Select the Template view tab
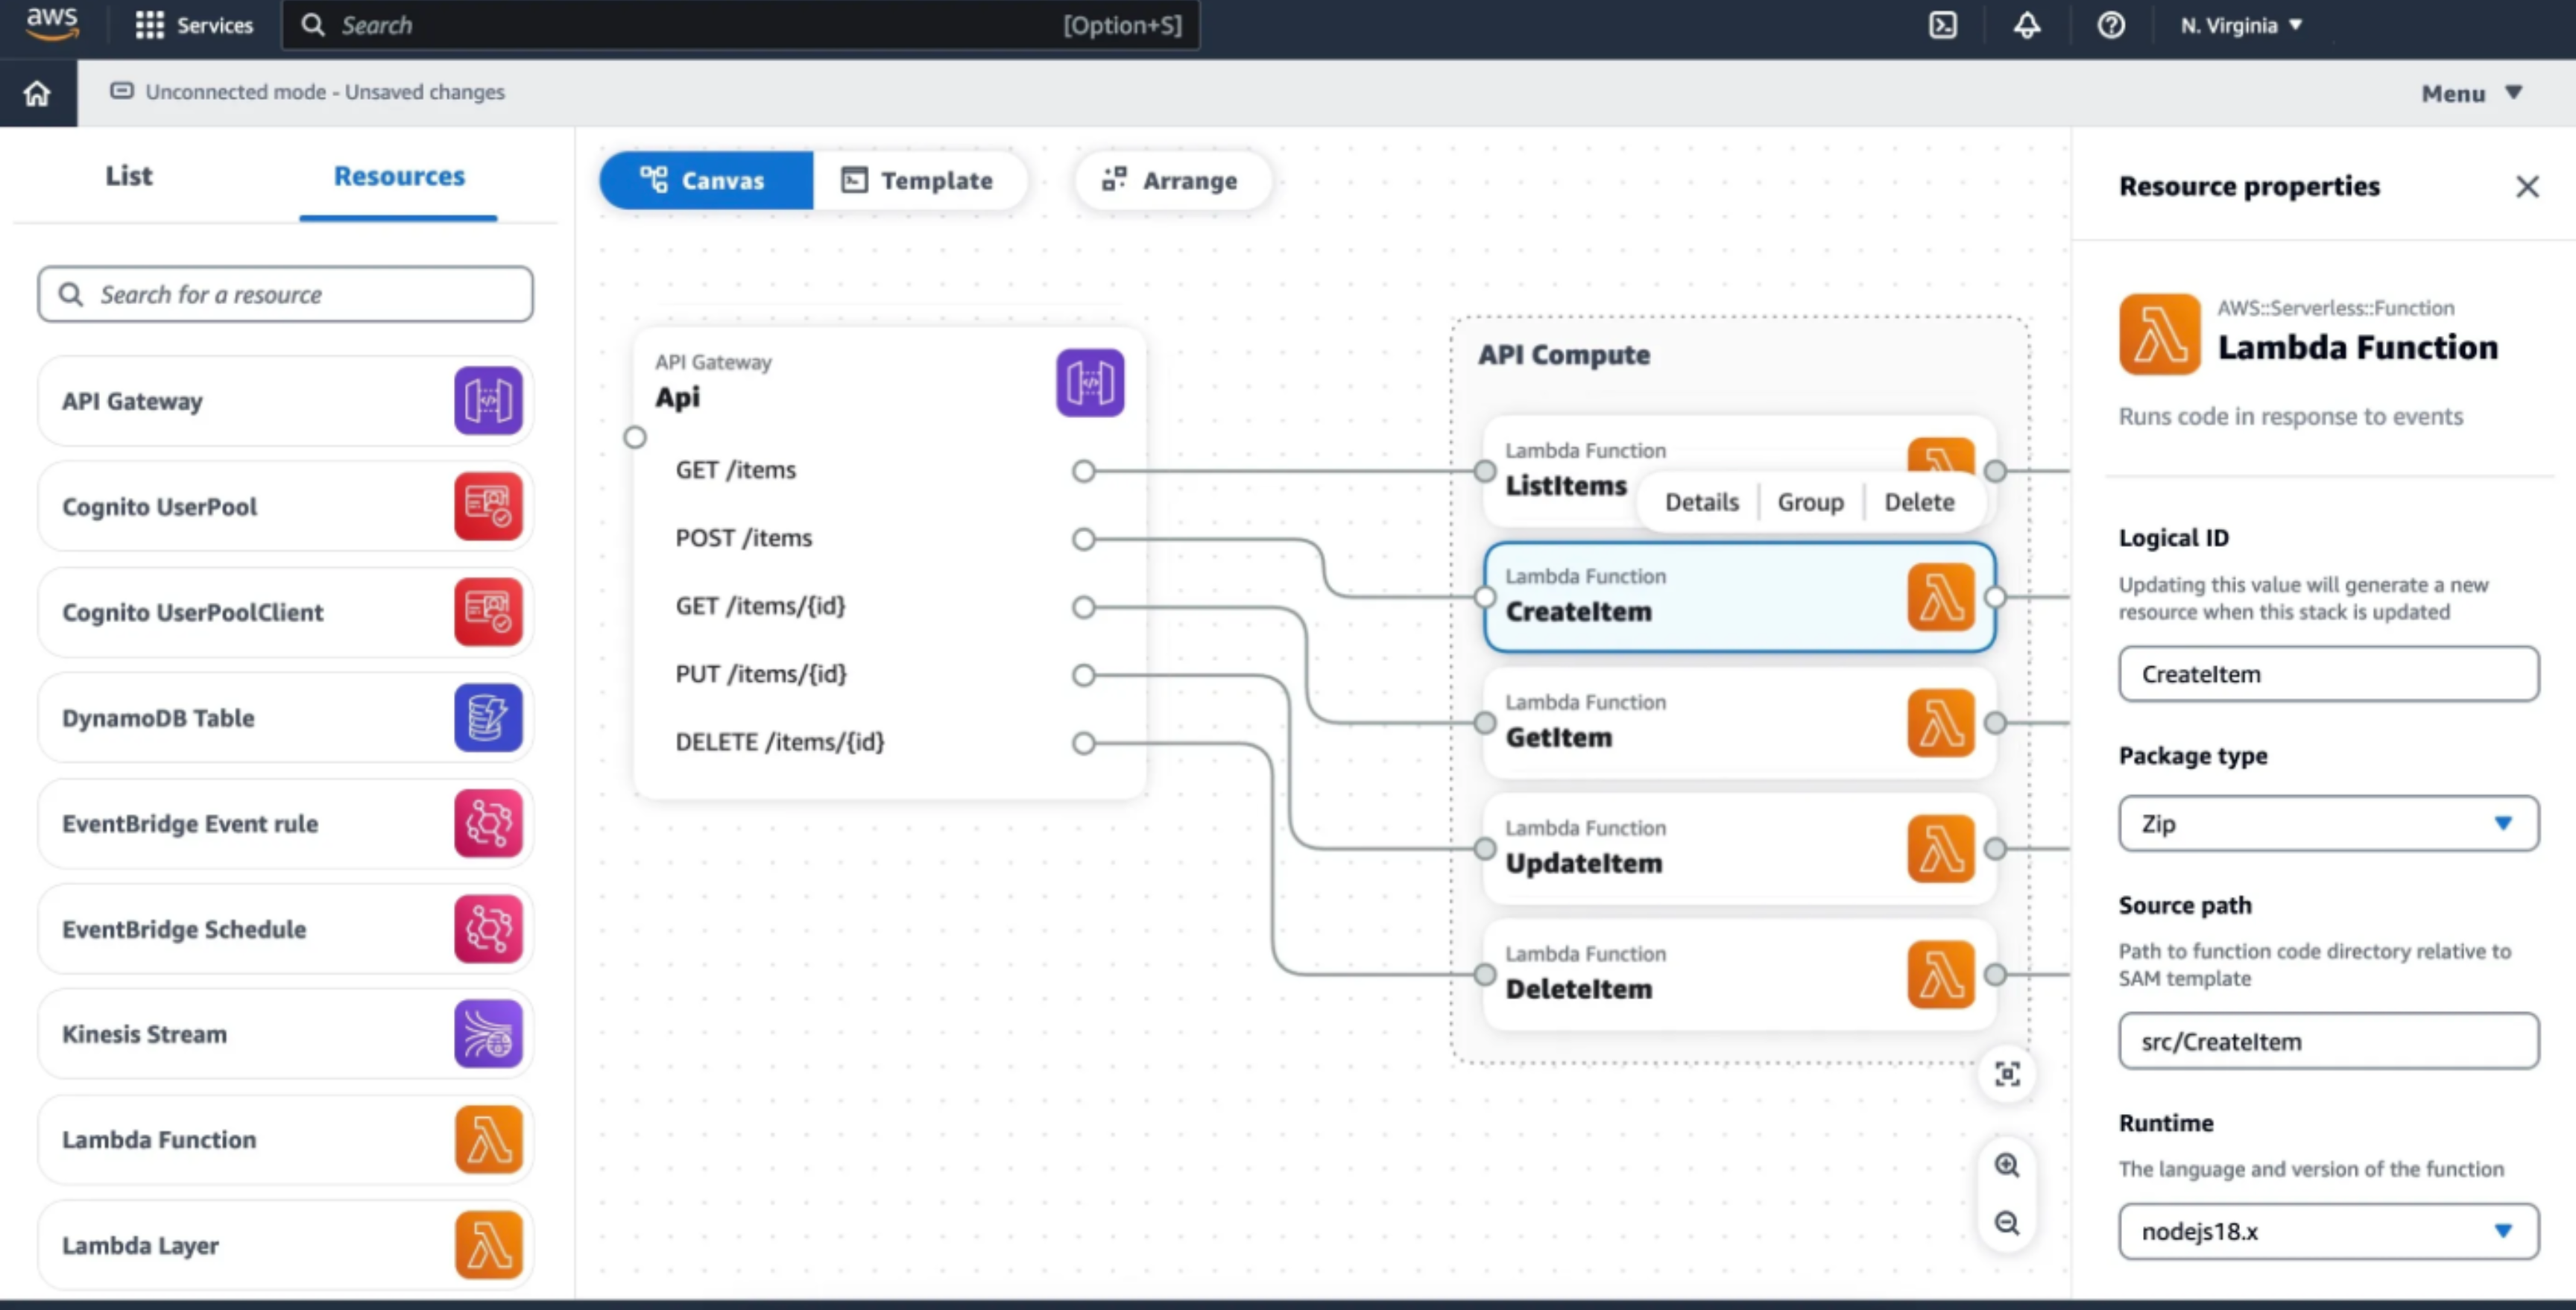Image resolution: width=2576 pixels, height=1310 pixels. click(919, 181)
